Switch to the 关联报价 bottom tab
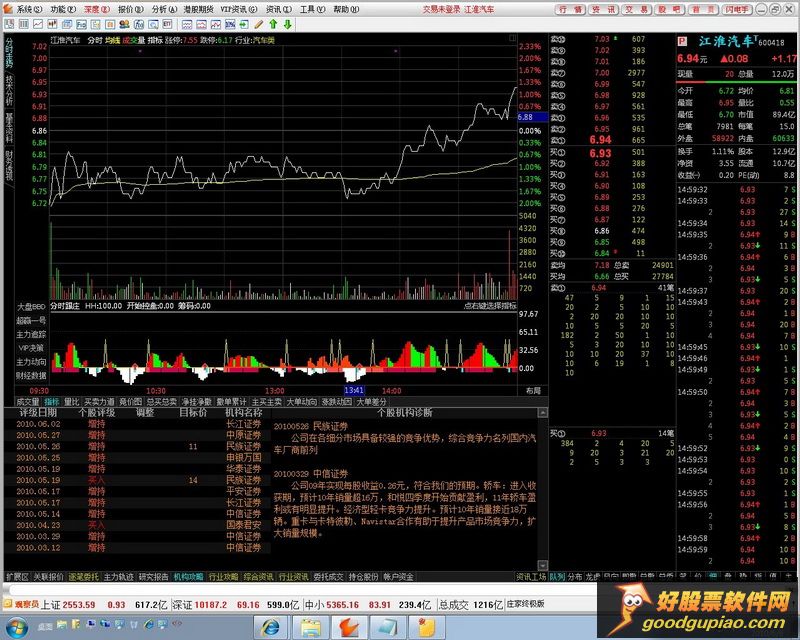800x640 pixels. (x=48, y=577)
